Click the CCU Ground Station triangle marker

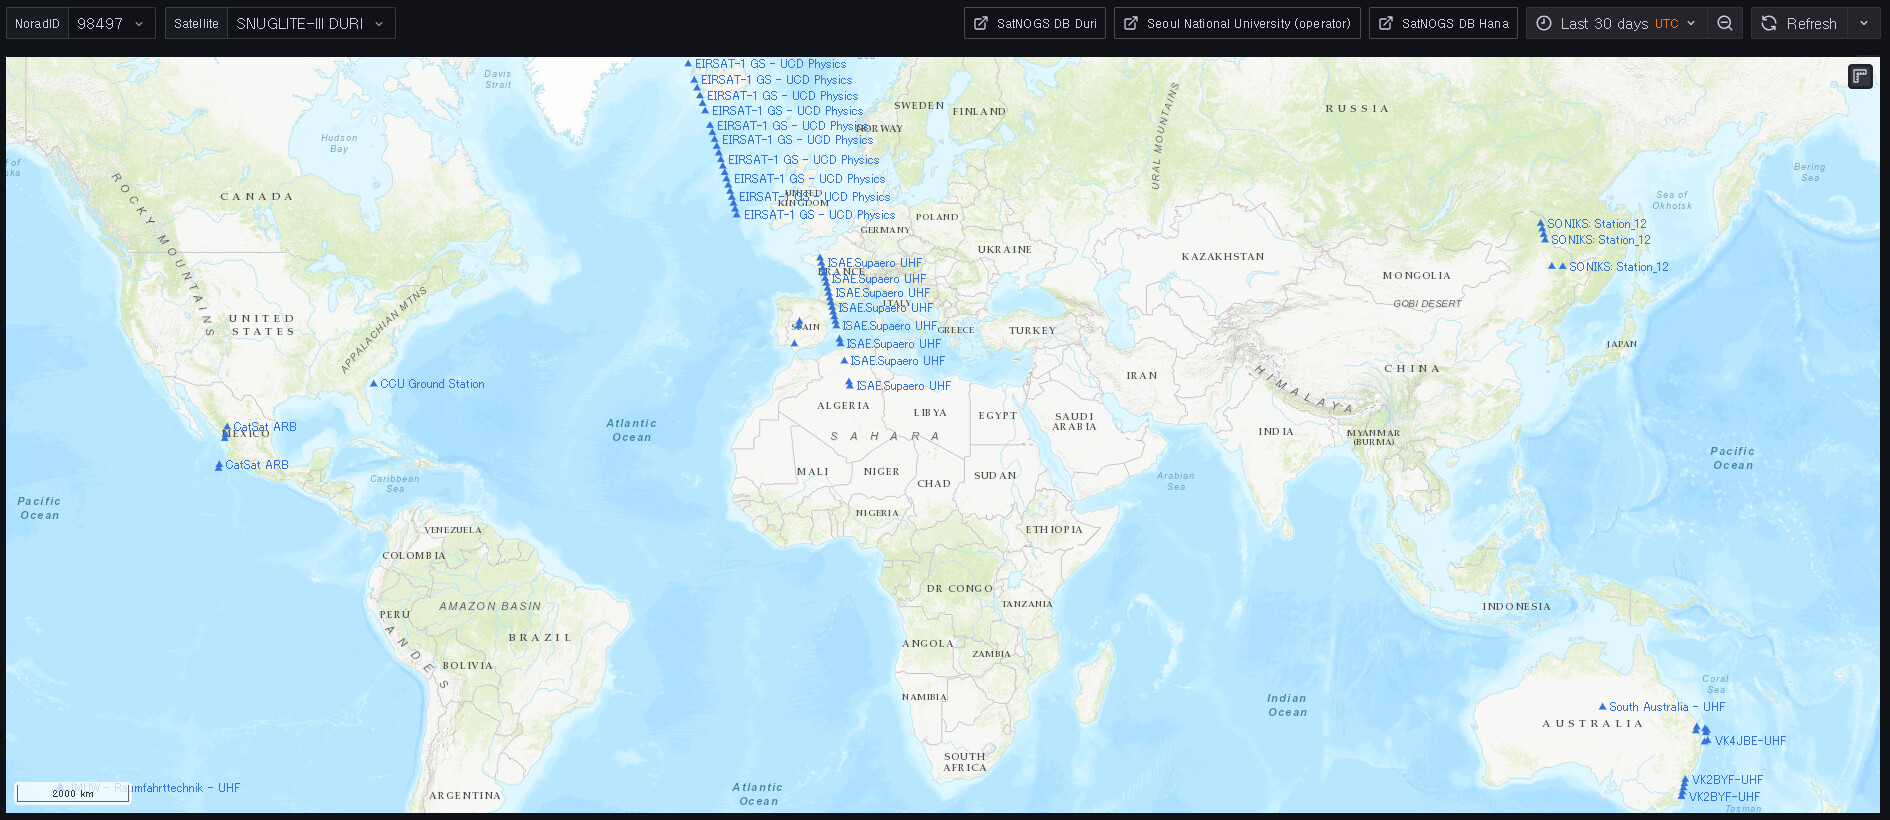[374, 383]
